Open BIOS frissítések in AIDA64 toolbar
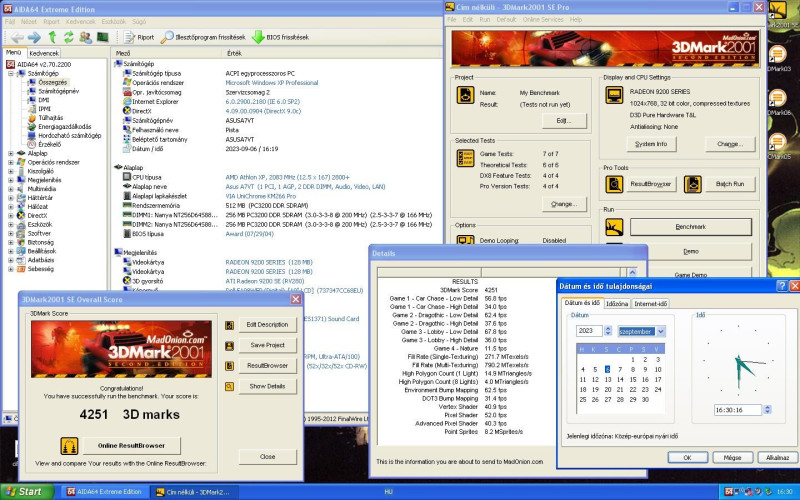 (281, 37)
